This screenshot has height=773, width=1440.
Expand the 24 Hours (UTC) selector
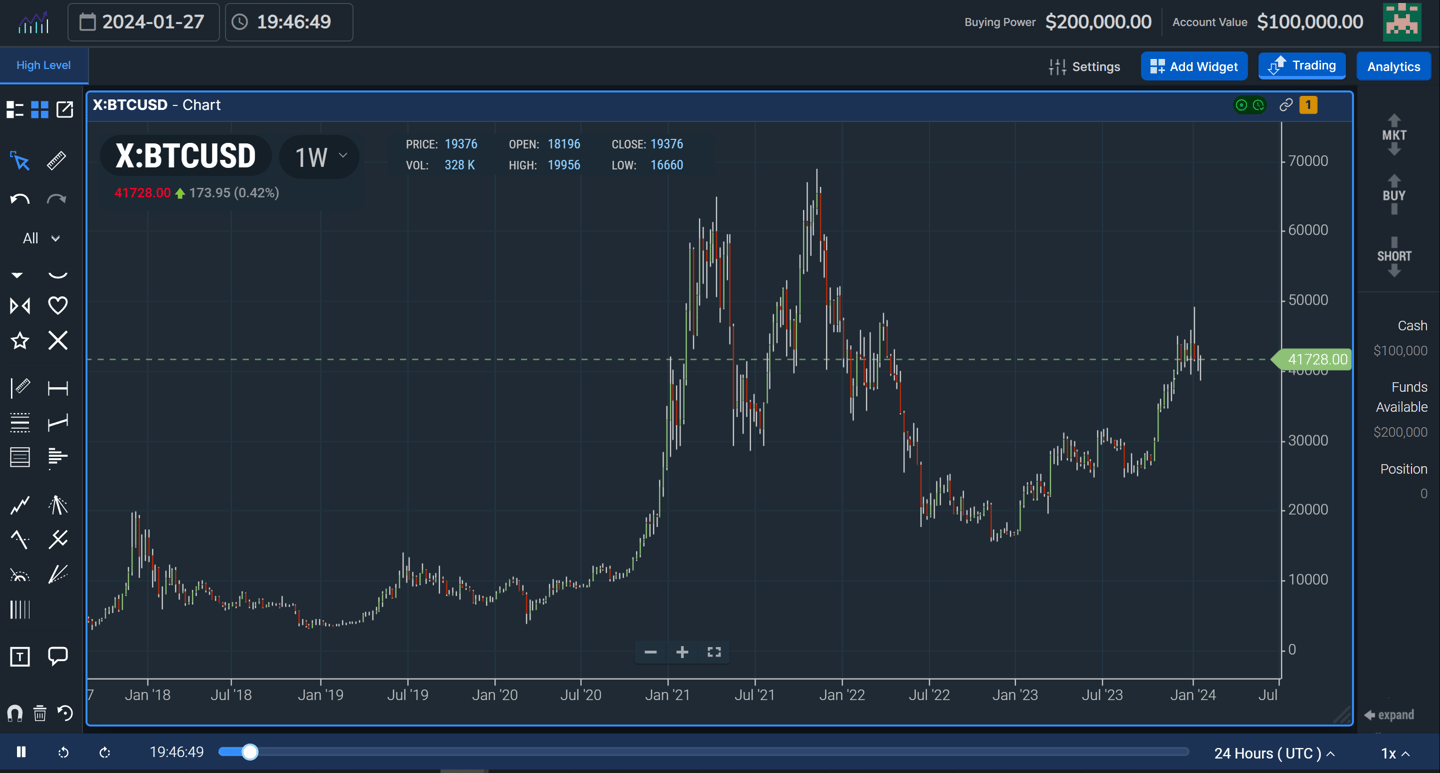coord(1275,753)
